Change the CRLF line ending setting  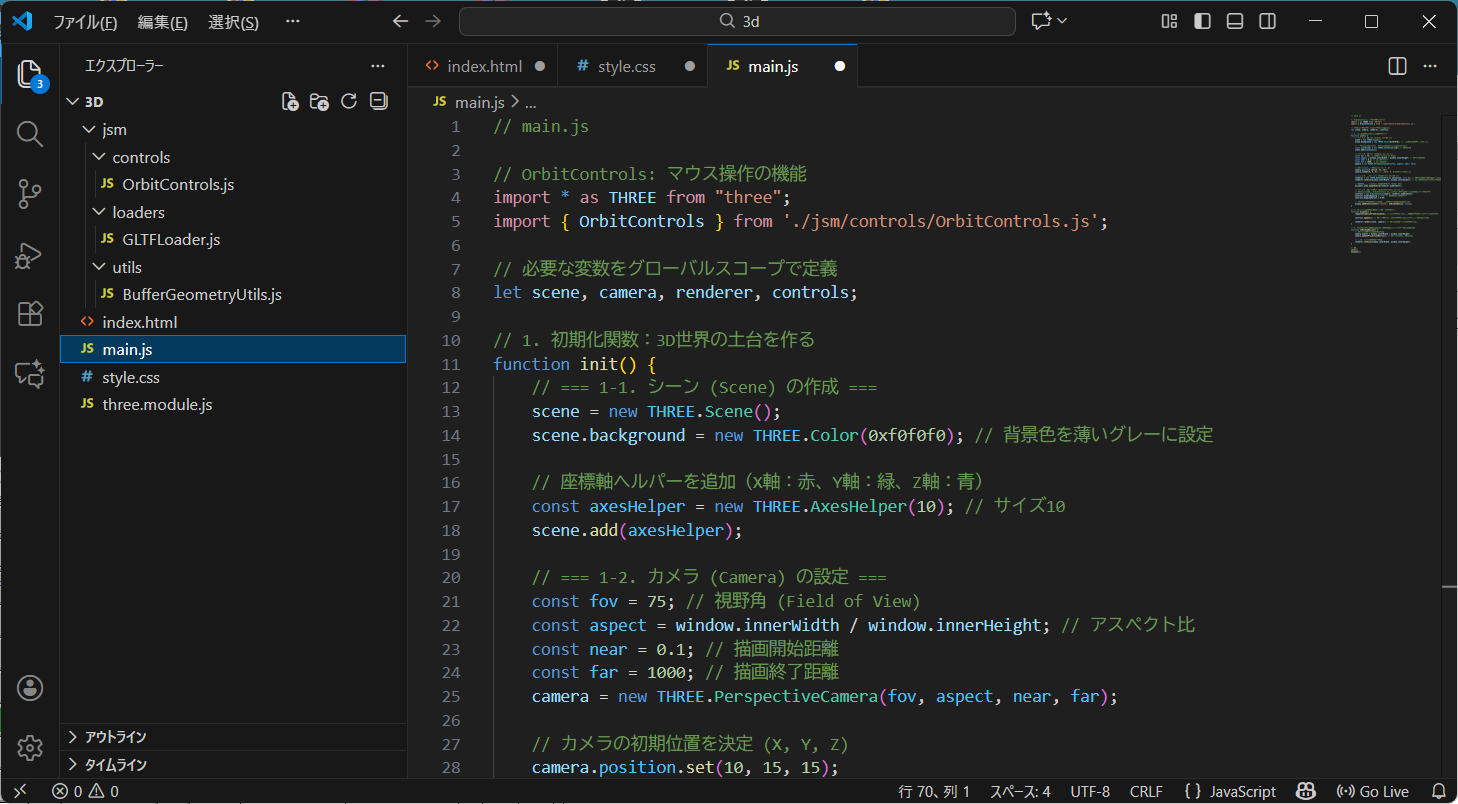click(1146, 791)
